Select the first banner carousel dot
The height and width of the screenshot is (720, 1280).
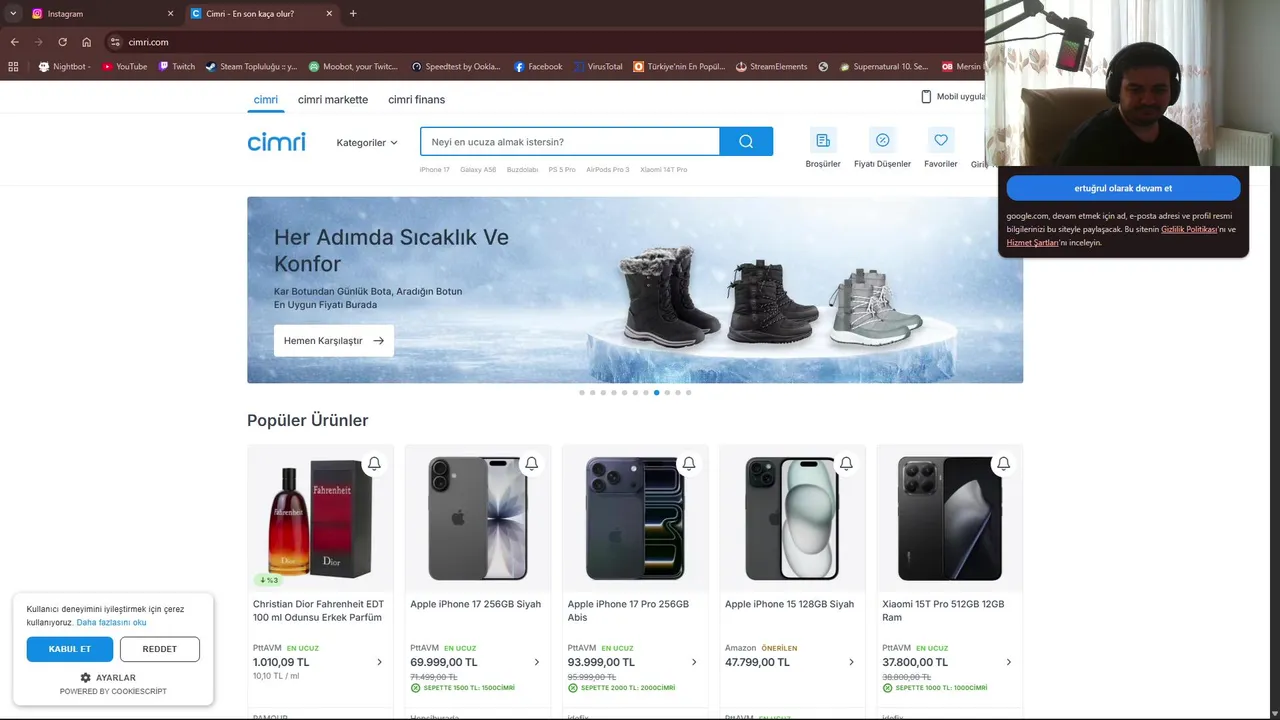(x=582, y=393)
